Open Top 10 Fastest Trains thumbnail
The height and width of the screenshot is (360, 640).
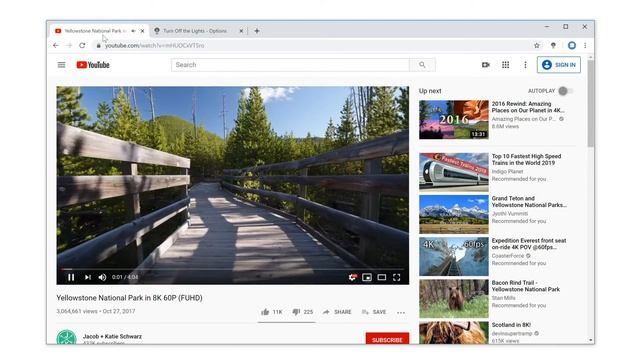(453, 172)
